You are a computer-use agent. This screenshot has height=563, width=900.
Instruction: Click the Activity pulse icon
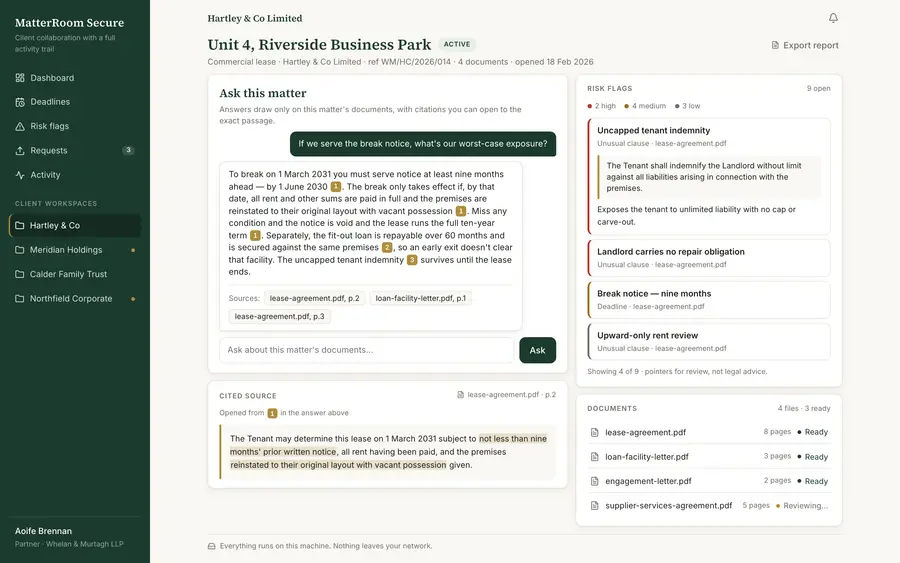pyautogui.click(x=20, y=175)
